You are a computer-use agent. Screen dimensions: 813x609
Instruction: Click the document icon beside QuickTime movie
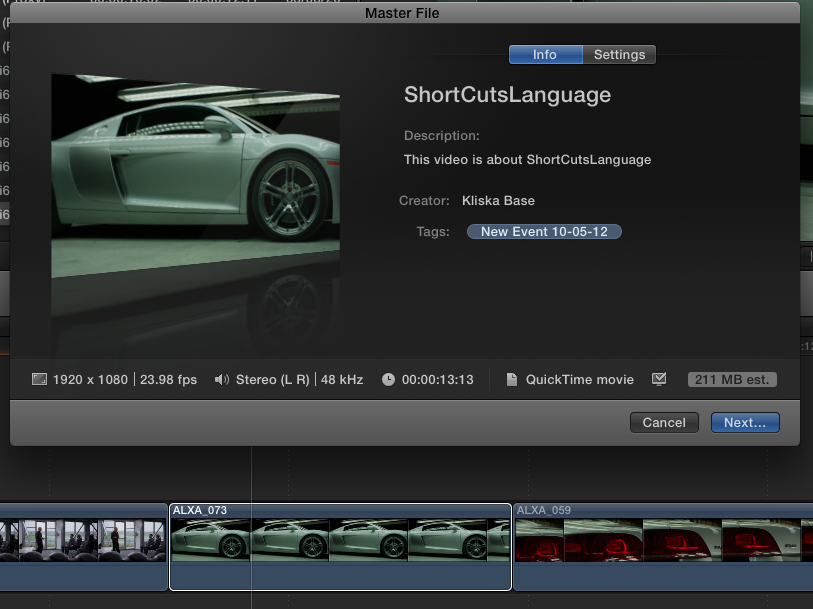[x=511, y=379]
